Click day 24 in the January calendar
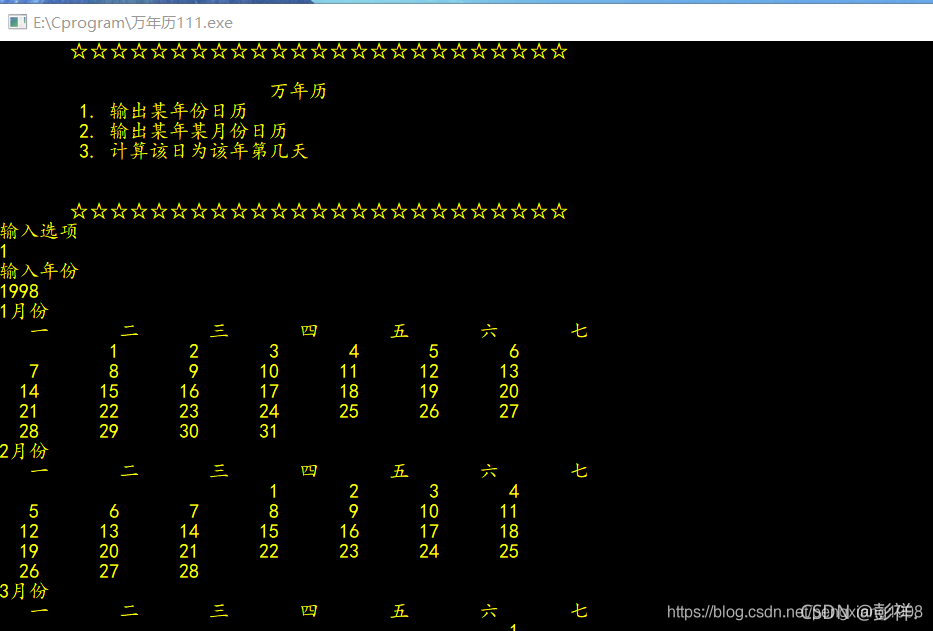This screenshot has height=631, width=933. [x=269, y=411]
